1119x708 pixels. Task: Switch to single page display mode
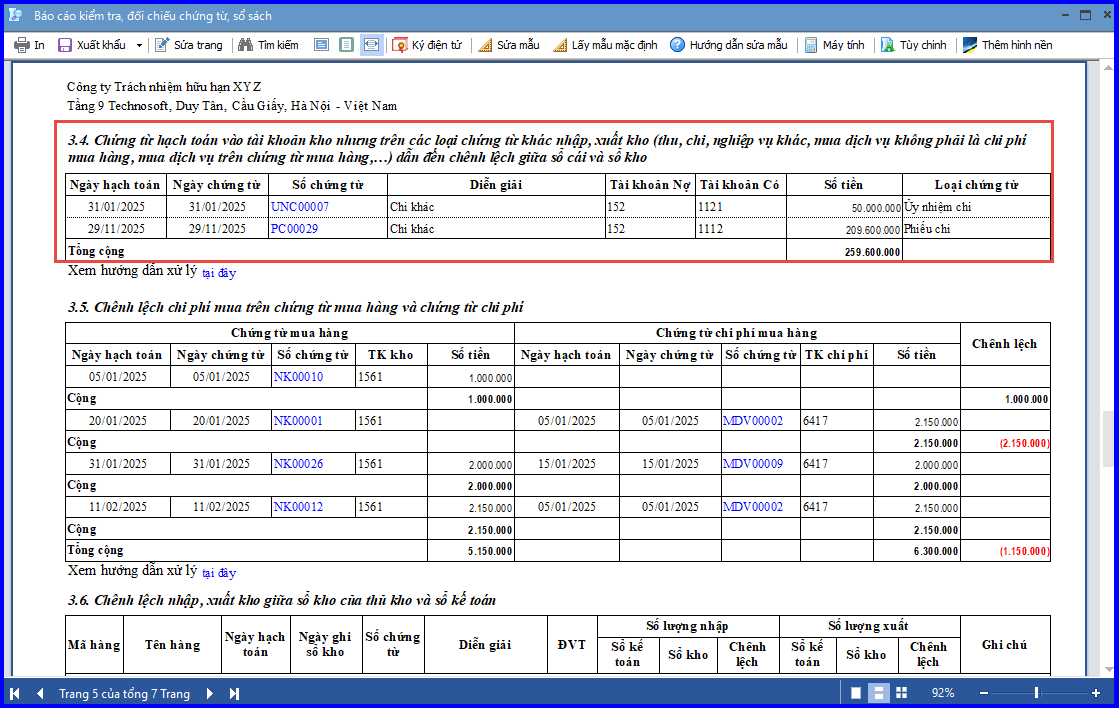[x=856, y=693]
